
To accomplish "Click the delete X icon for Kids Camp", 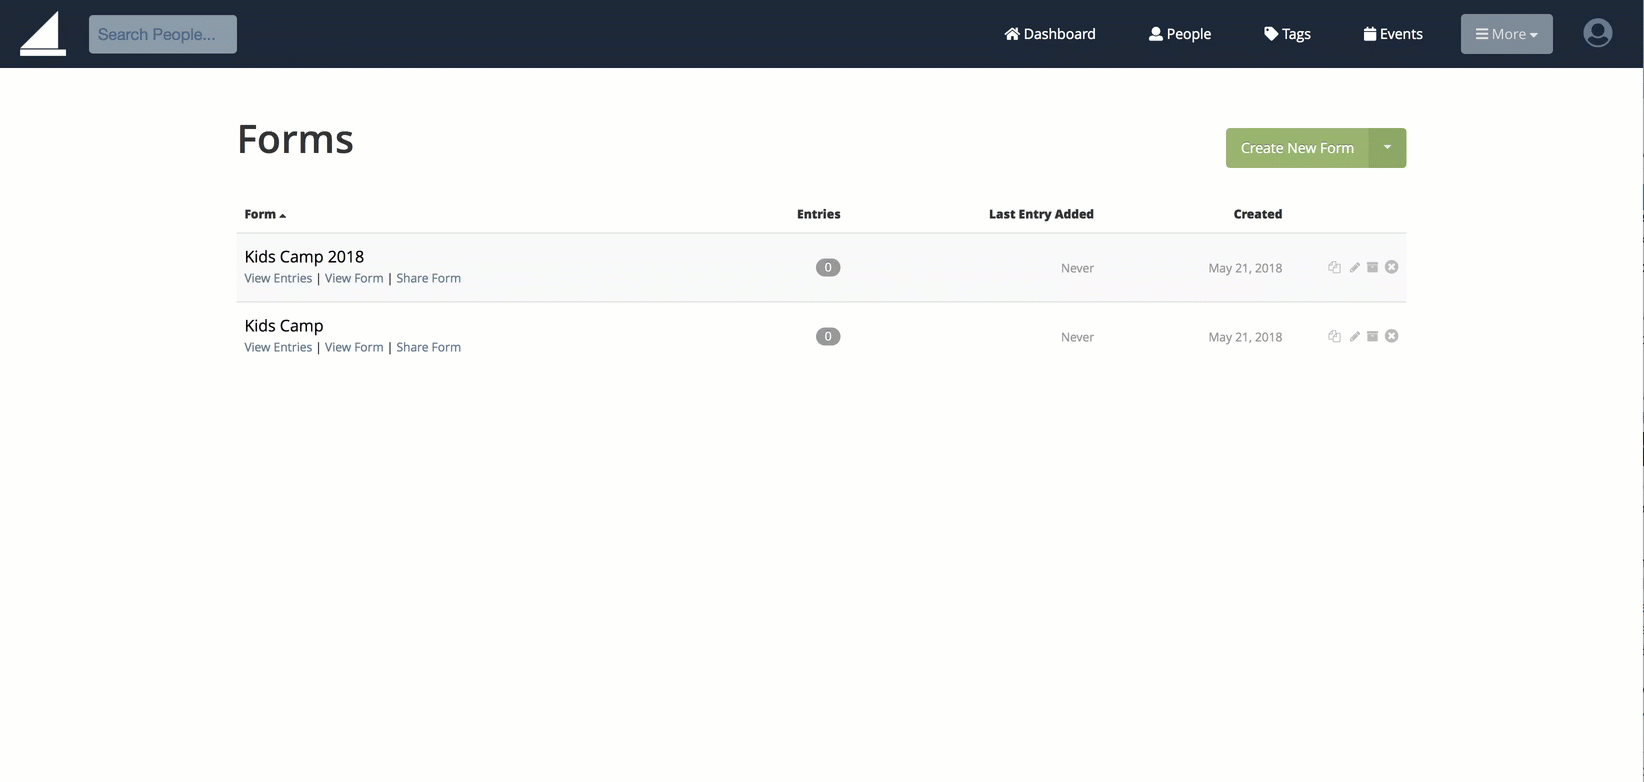I will pyautogui.click(x=1392, y=336).
